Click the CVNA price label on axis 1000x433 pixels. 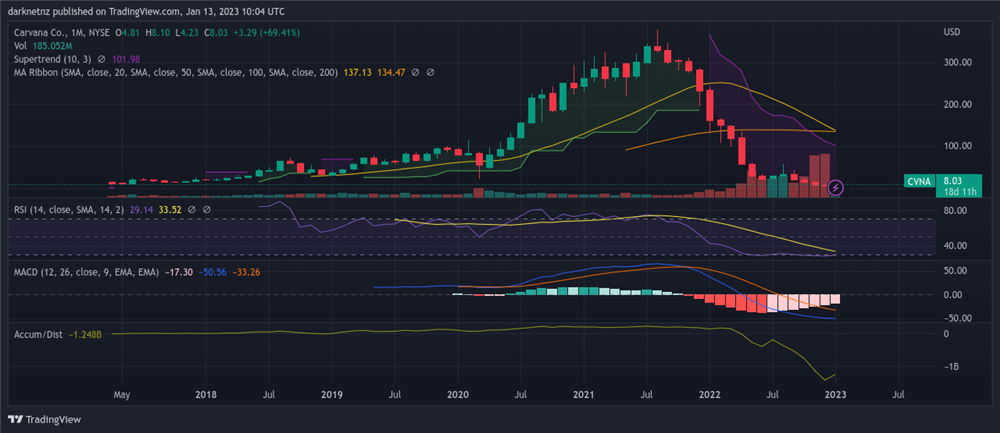pos(919,181)
